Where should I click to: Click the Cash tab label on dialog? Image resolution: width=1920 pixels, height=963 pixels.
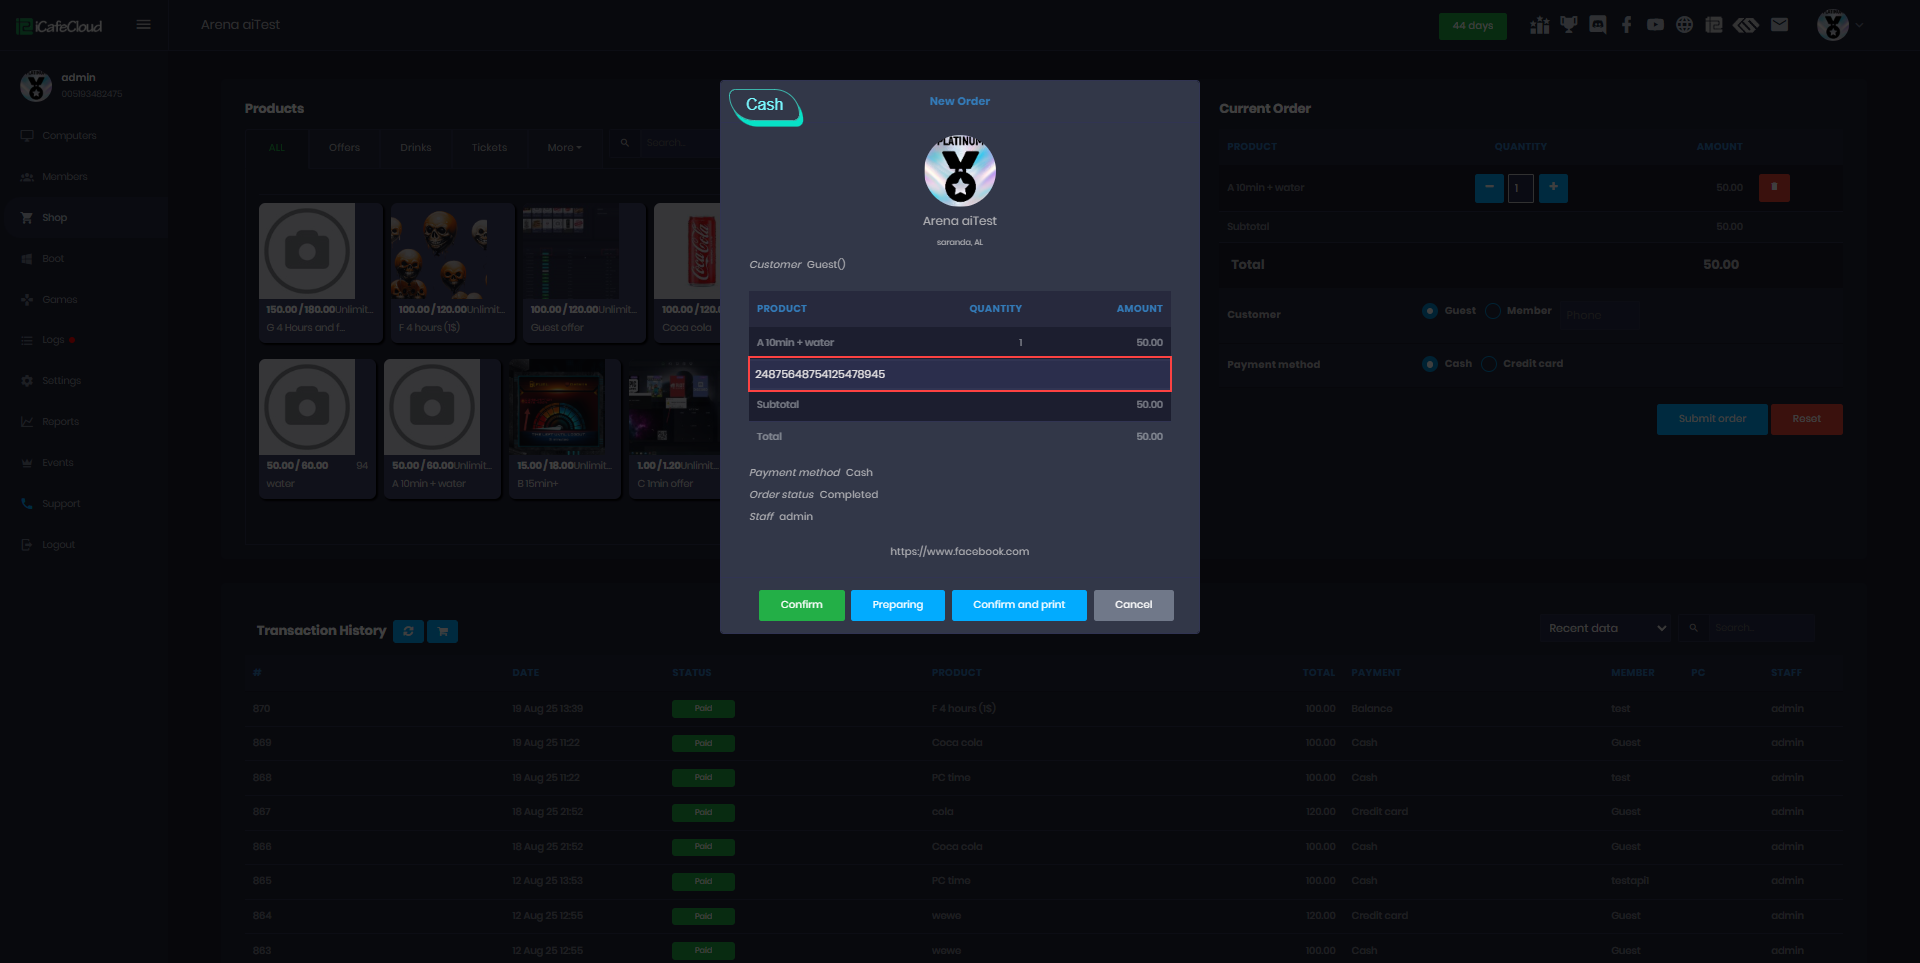[765, 105]
